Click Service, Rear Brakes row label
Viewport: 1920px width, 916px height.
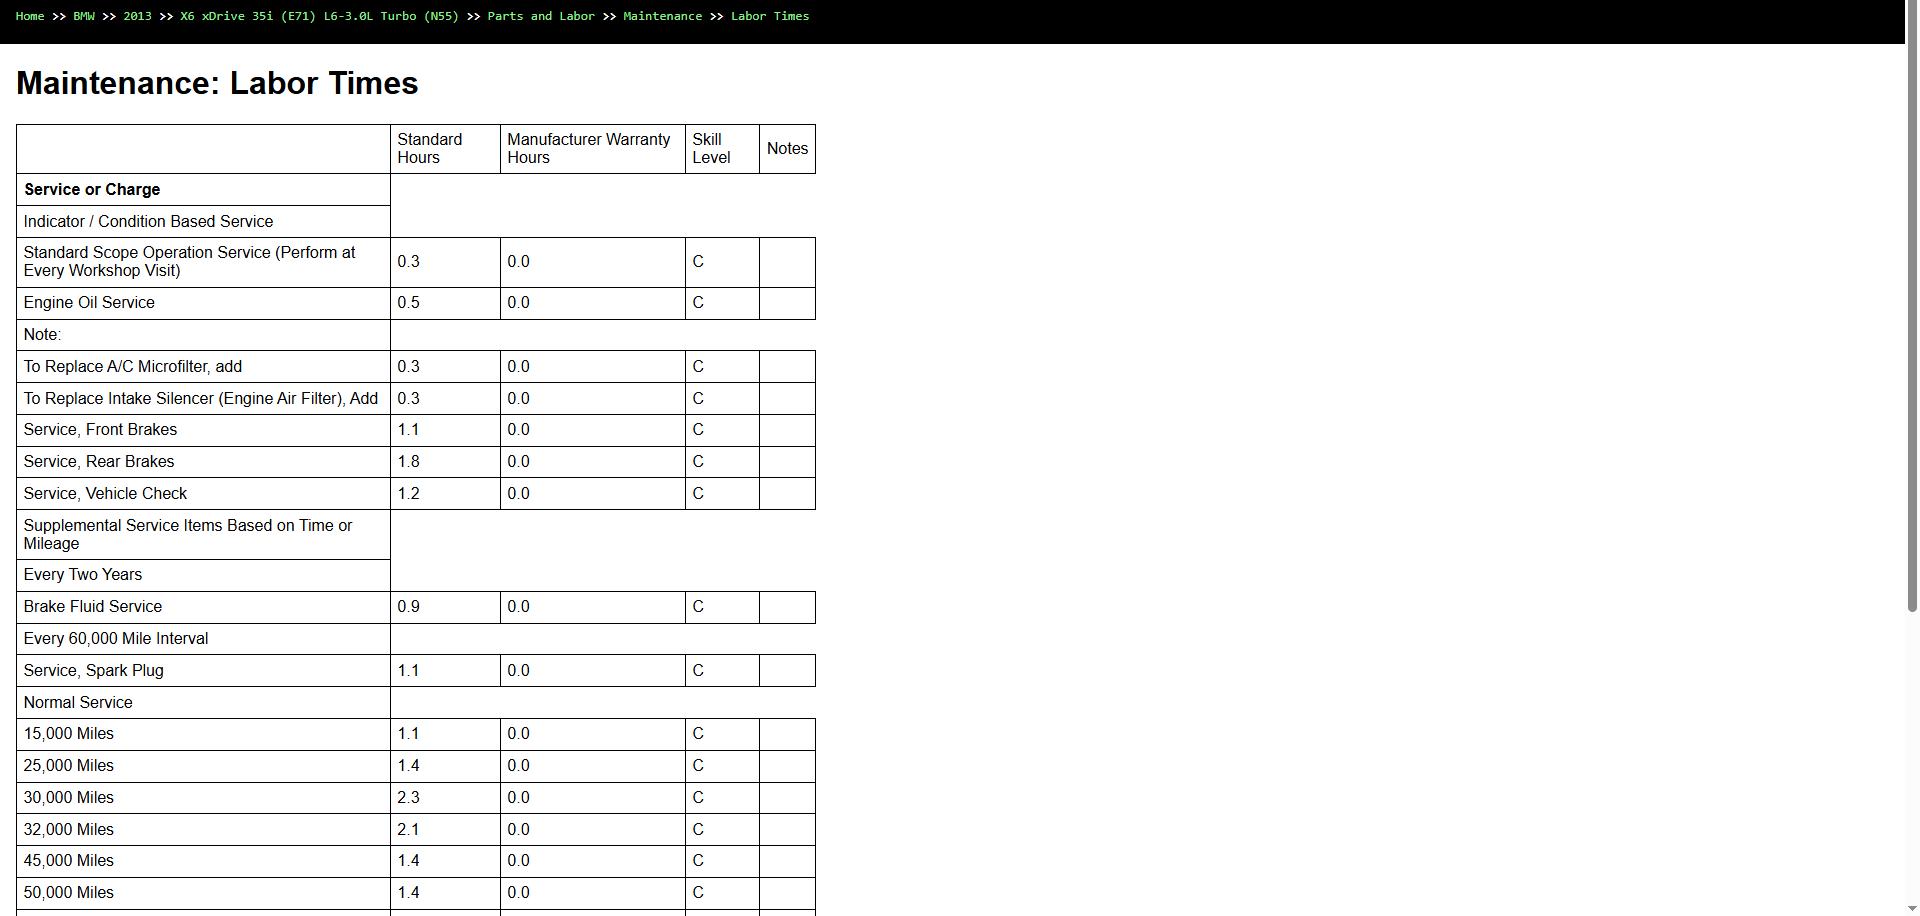coord(99,462)
